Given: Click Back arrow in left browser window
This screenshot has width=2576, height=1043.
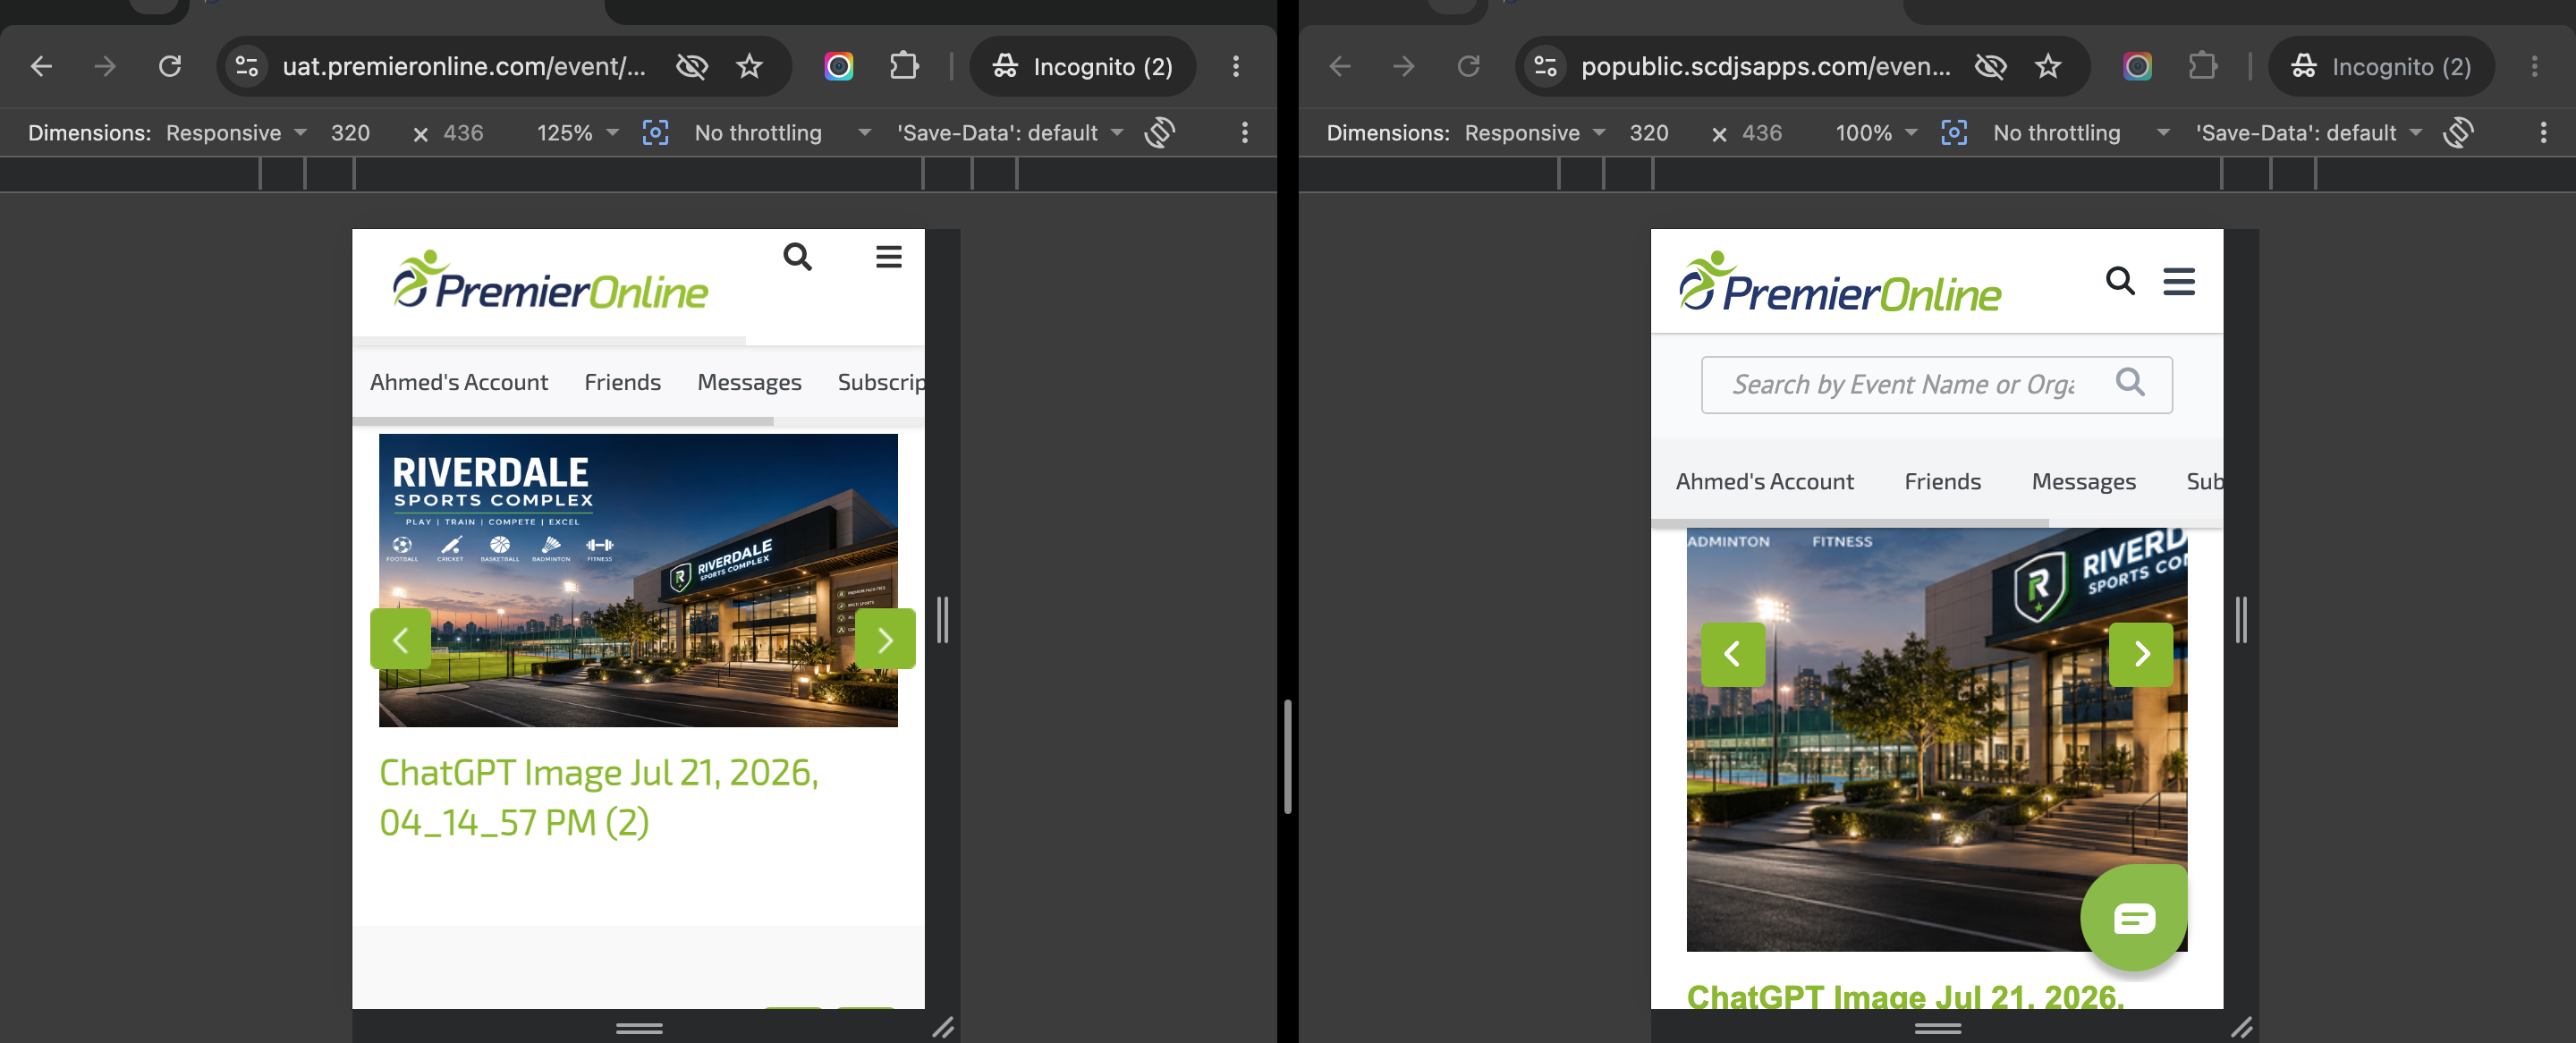Looking at the screenshot, I should point(41,66).
